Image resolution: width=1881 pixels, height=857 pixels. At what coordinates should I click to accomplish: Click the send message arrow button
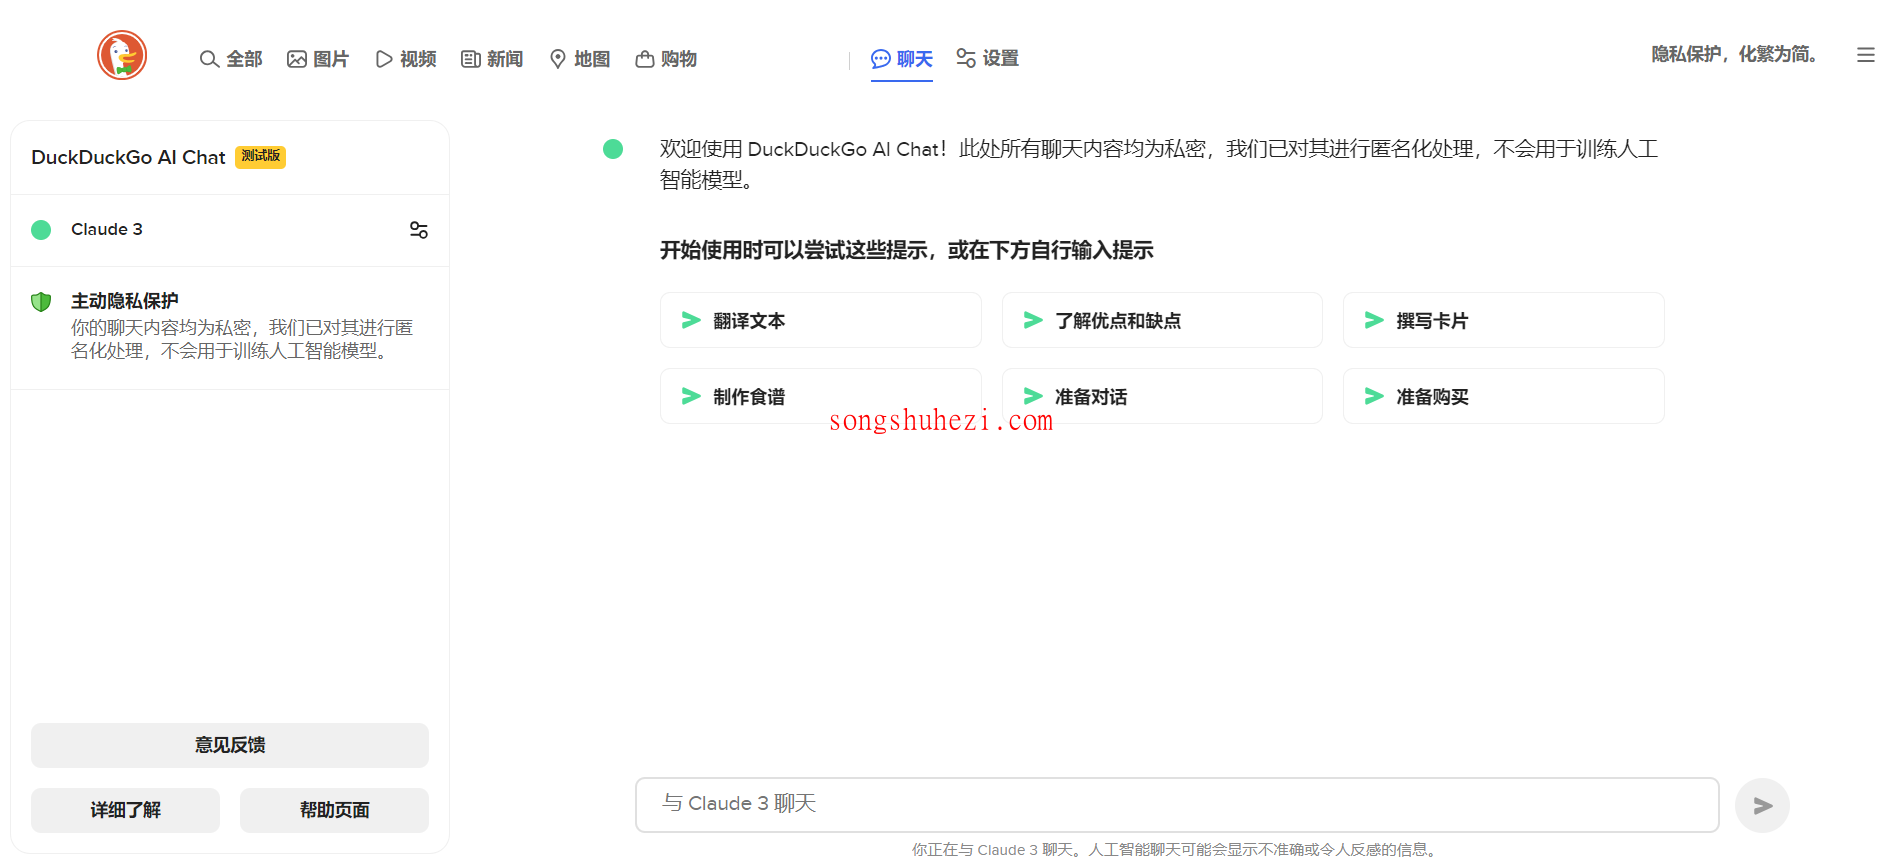[1762, 805]
